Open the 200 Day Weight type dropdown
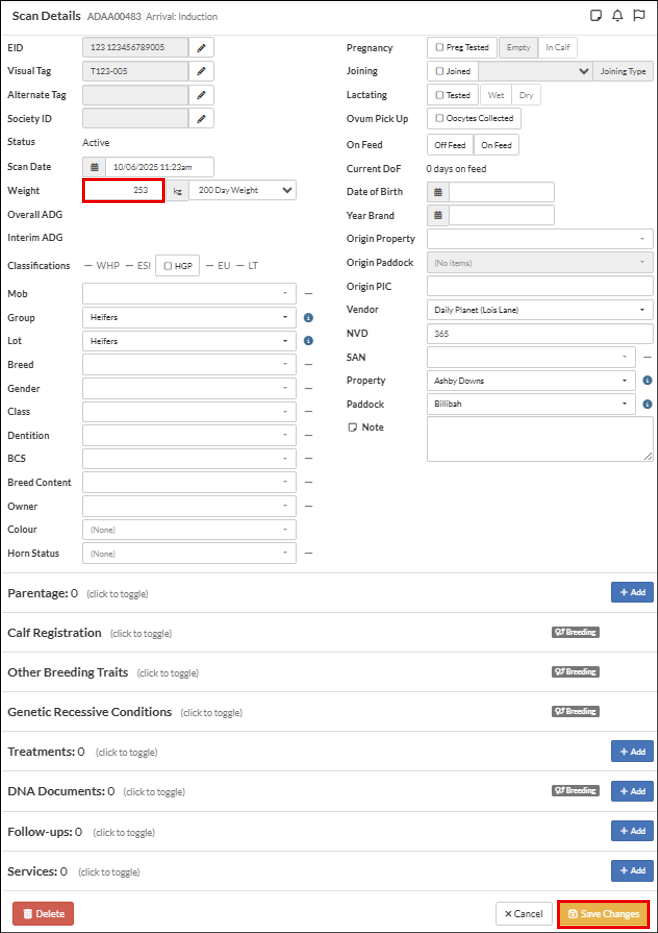 pos(243,190)
